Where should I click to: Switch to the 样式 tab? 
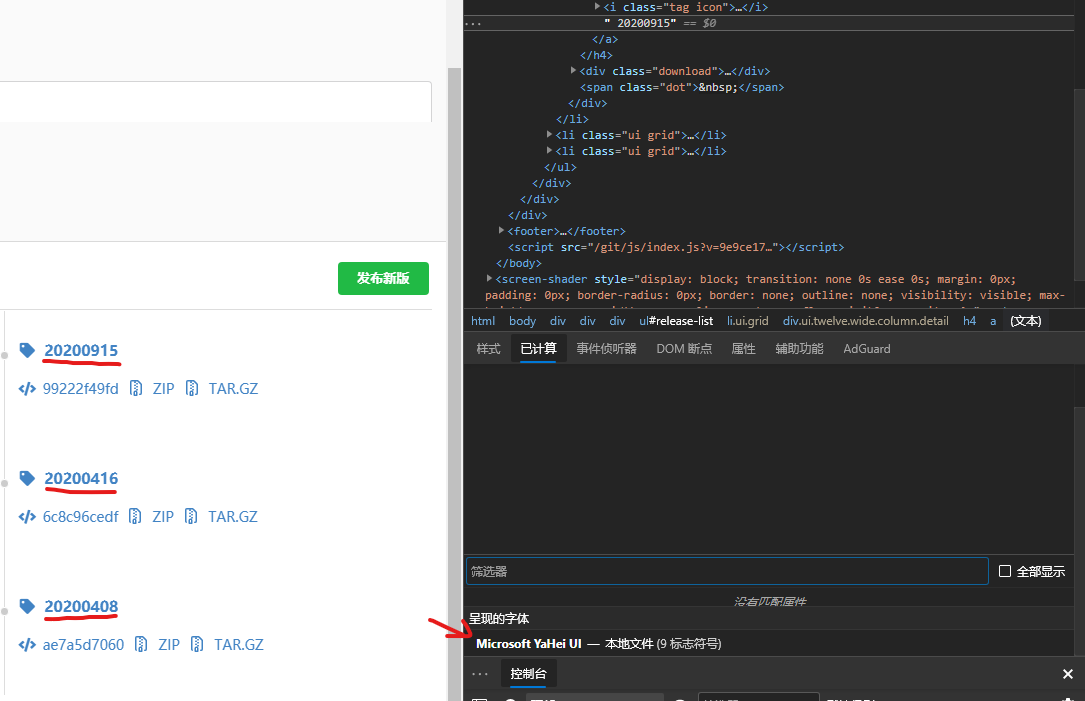(x=488, y=348)
